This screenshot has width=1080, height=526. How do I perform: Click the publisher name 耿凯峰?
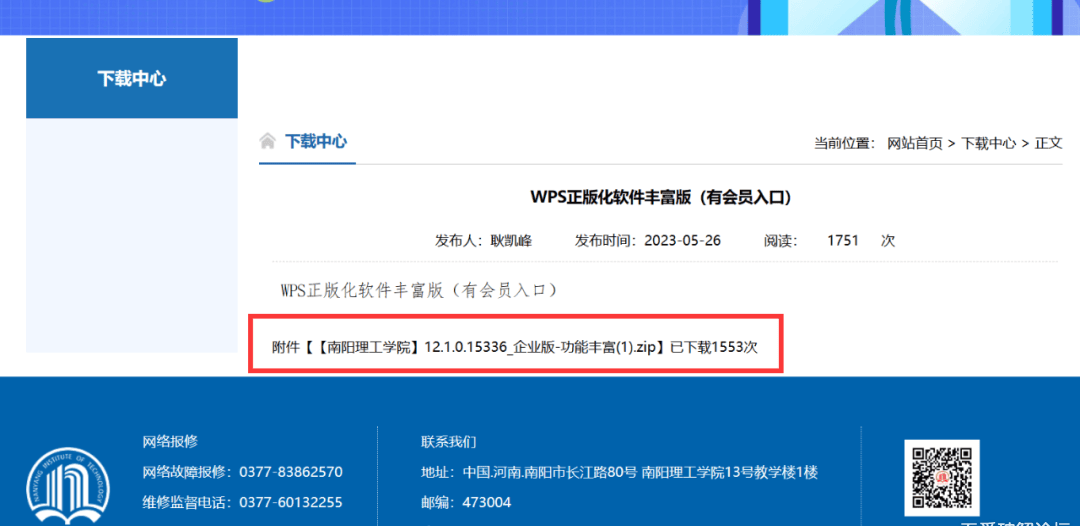511,241
